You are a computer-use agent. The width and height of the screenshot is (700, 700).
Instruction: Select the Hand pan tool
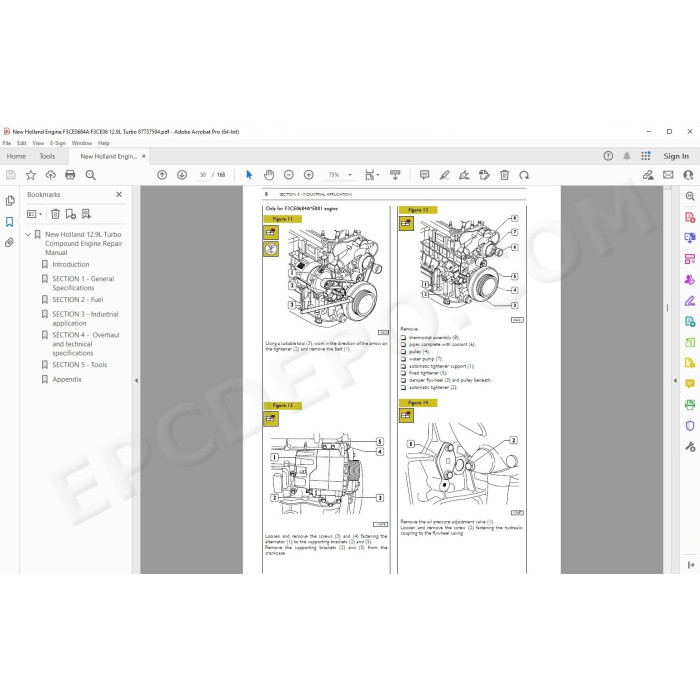click(269, 175)
